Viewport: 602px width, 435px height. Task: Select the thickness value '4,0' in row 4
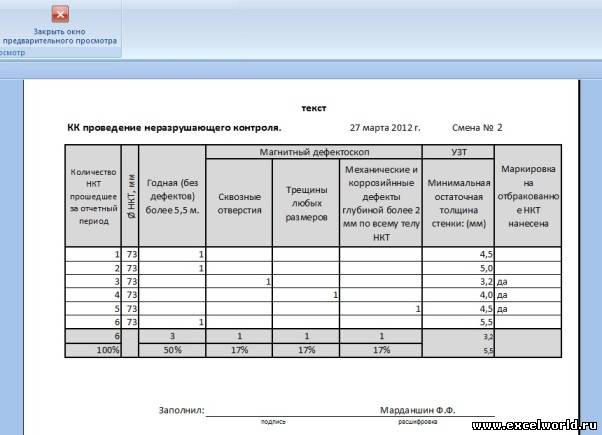click(486, 295)
